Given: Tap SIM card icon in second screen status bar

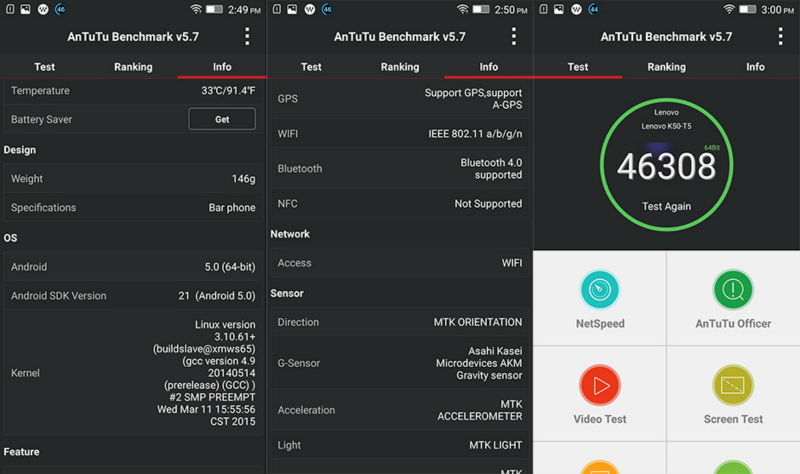Looking at the screenshot, I should click(x=277, y=9).
